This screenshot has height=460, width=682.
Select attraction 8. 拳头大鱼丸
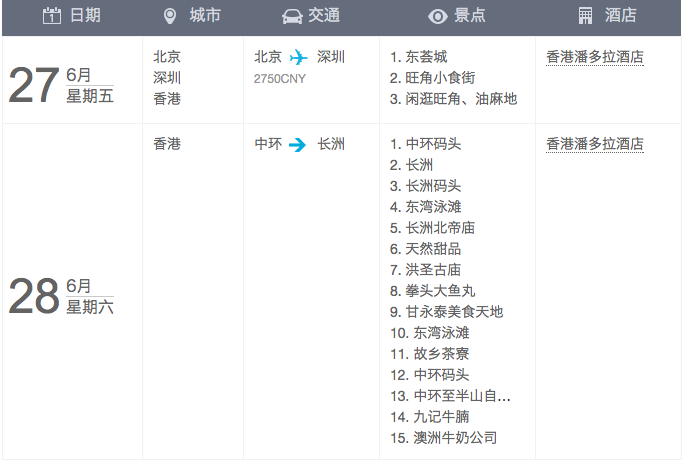click(432, 291)
